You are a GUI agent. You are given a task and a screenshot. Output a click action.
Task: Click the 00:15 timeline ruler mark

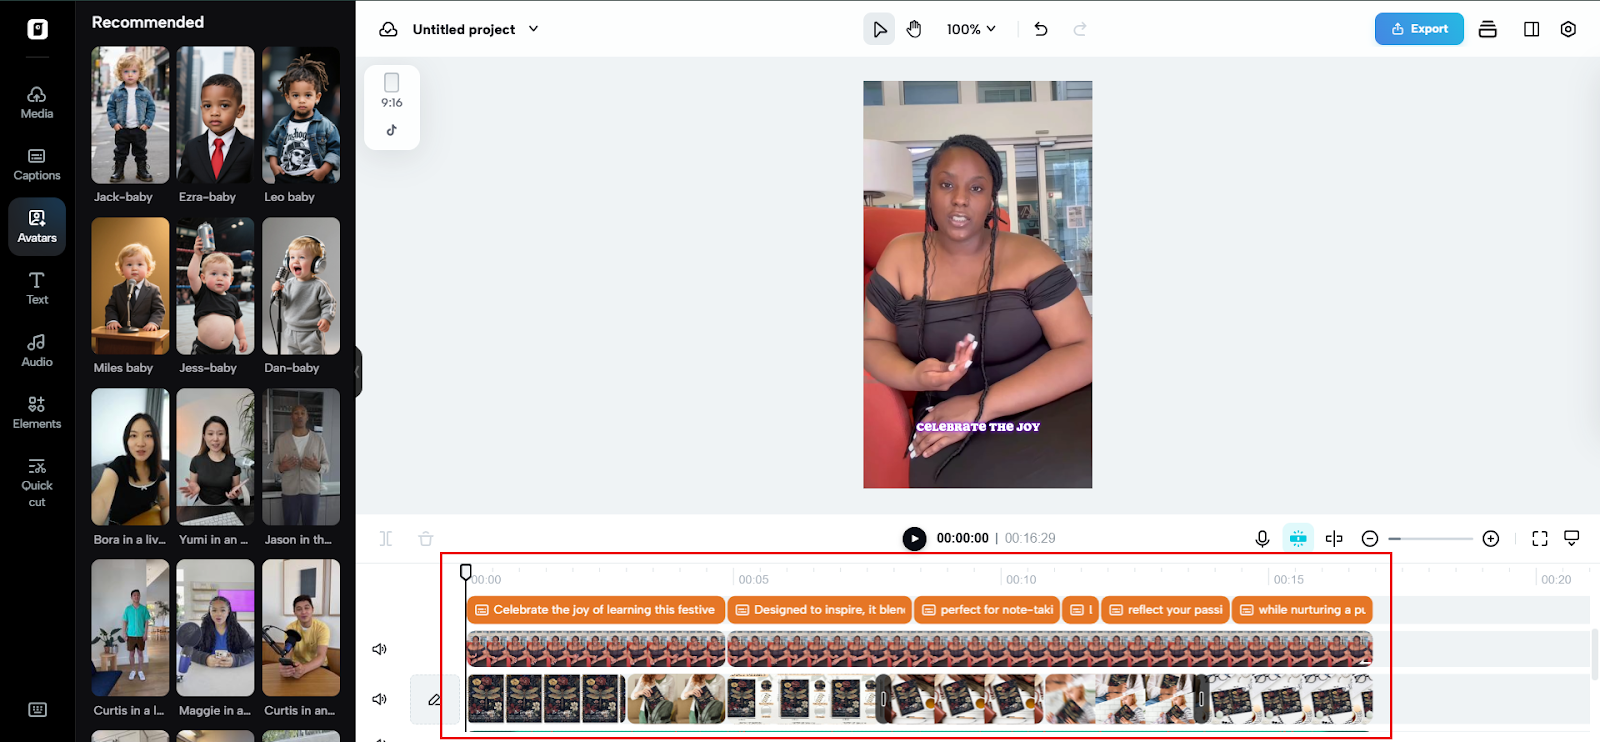click(1288, 579)
